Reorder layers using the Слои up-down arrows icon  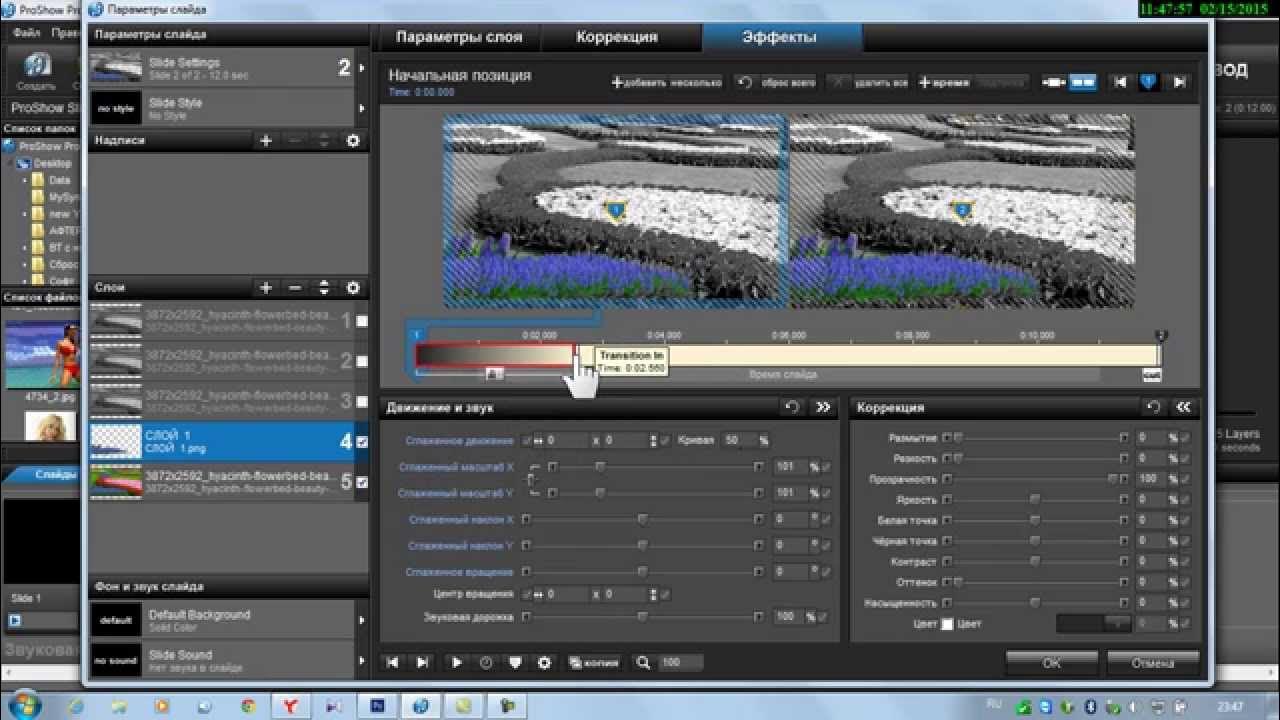tap(324, 288)
